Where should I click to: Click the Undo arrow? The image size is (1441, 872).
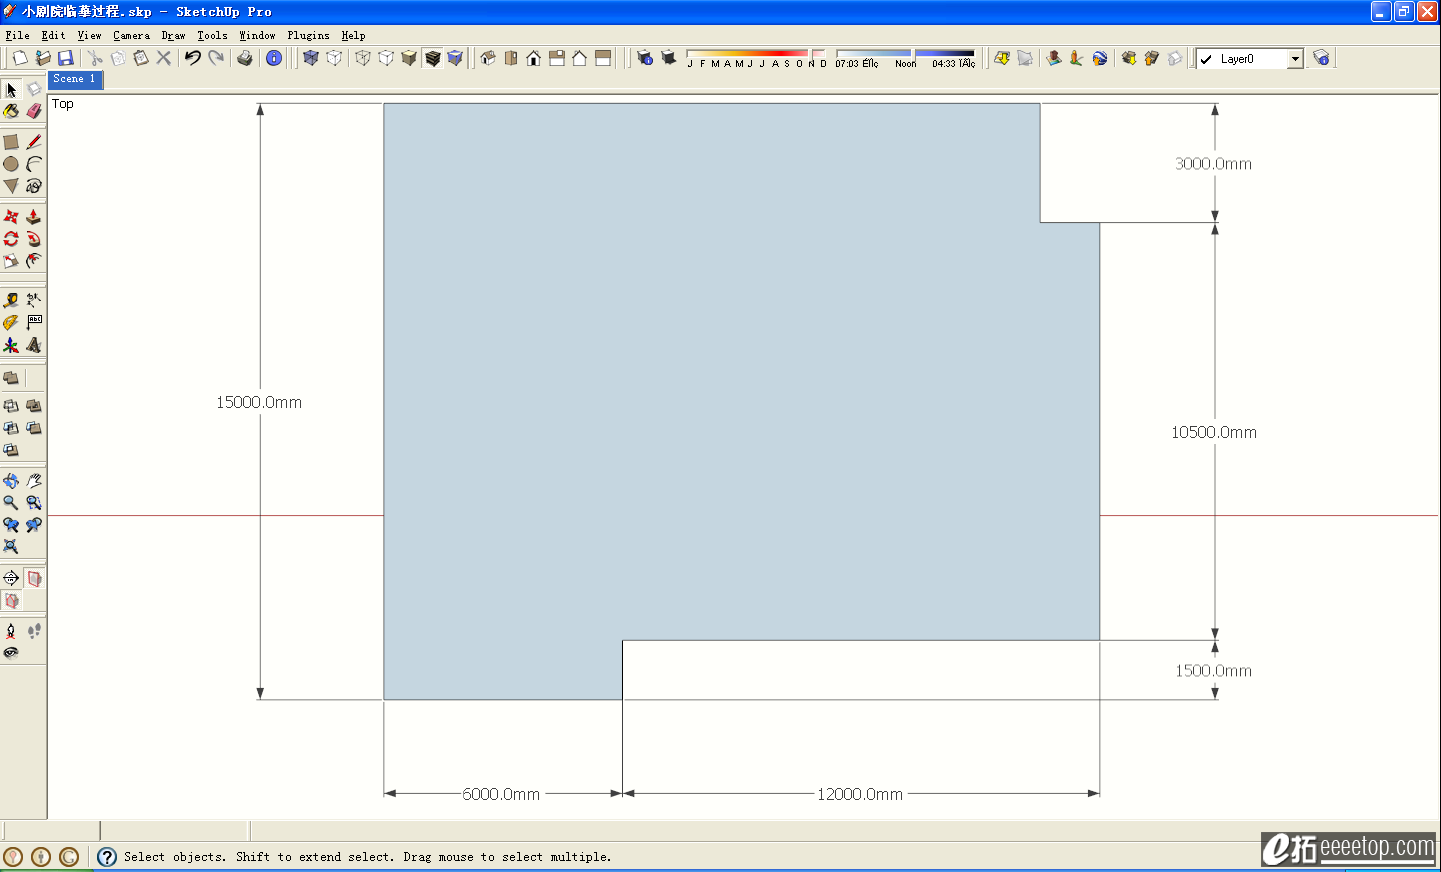click(193, 58)
